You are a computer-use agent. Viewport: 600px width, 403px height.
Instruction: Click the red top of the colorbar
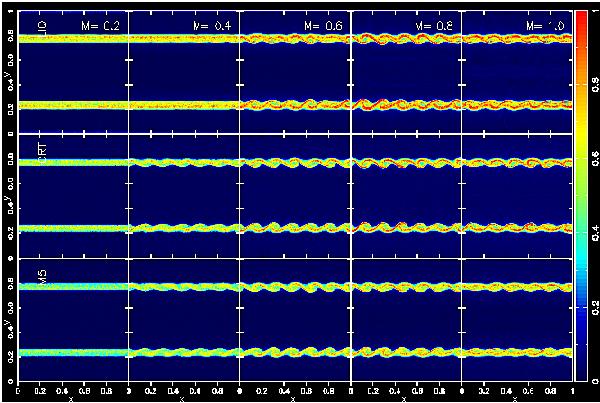585,12
